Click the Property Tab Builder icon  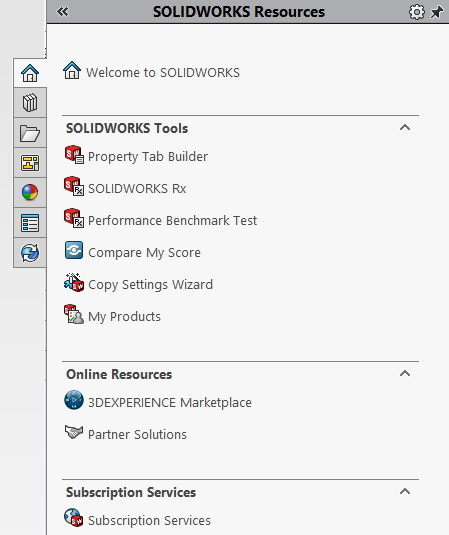pos(74,155)
